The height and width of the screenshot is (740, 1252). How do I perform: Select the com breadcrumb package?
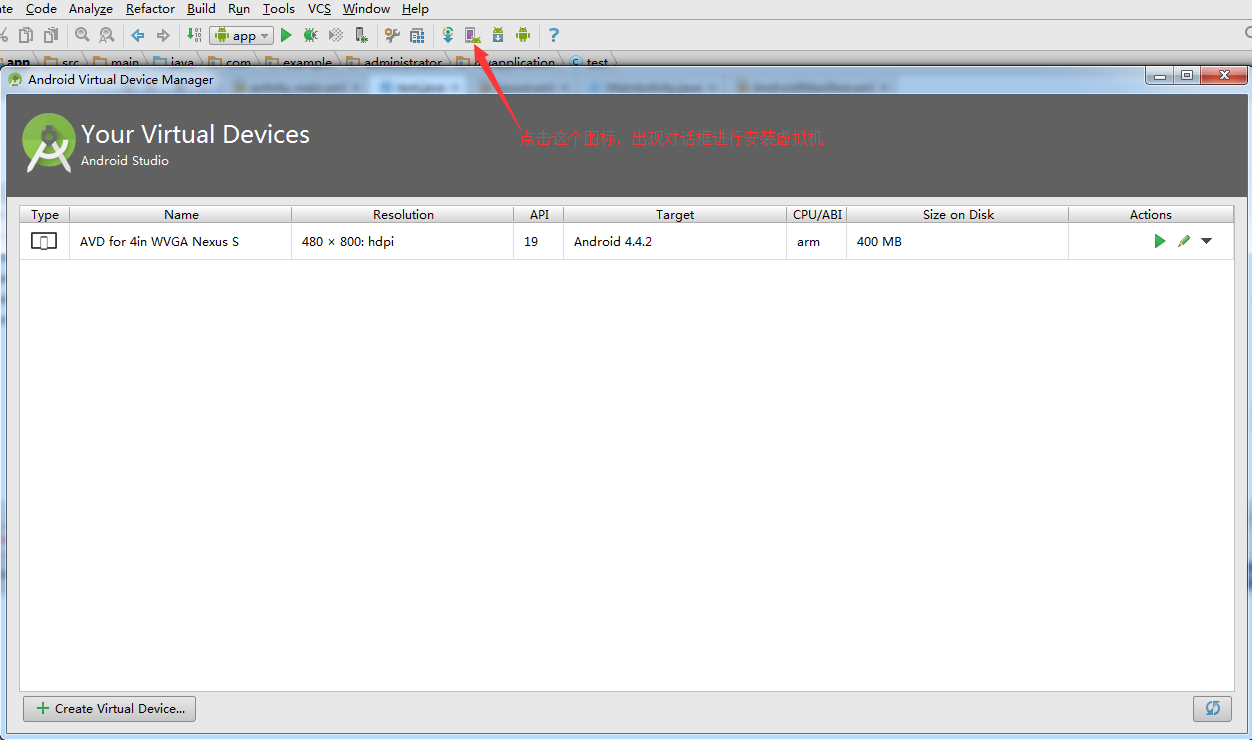pos(230,62)
